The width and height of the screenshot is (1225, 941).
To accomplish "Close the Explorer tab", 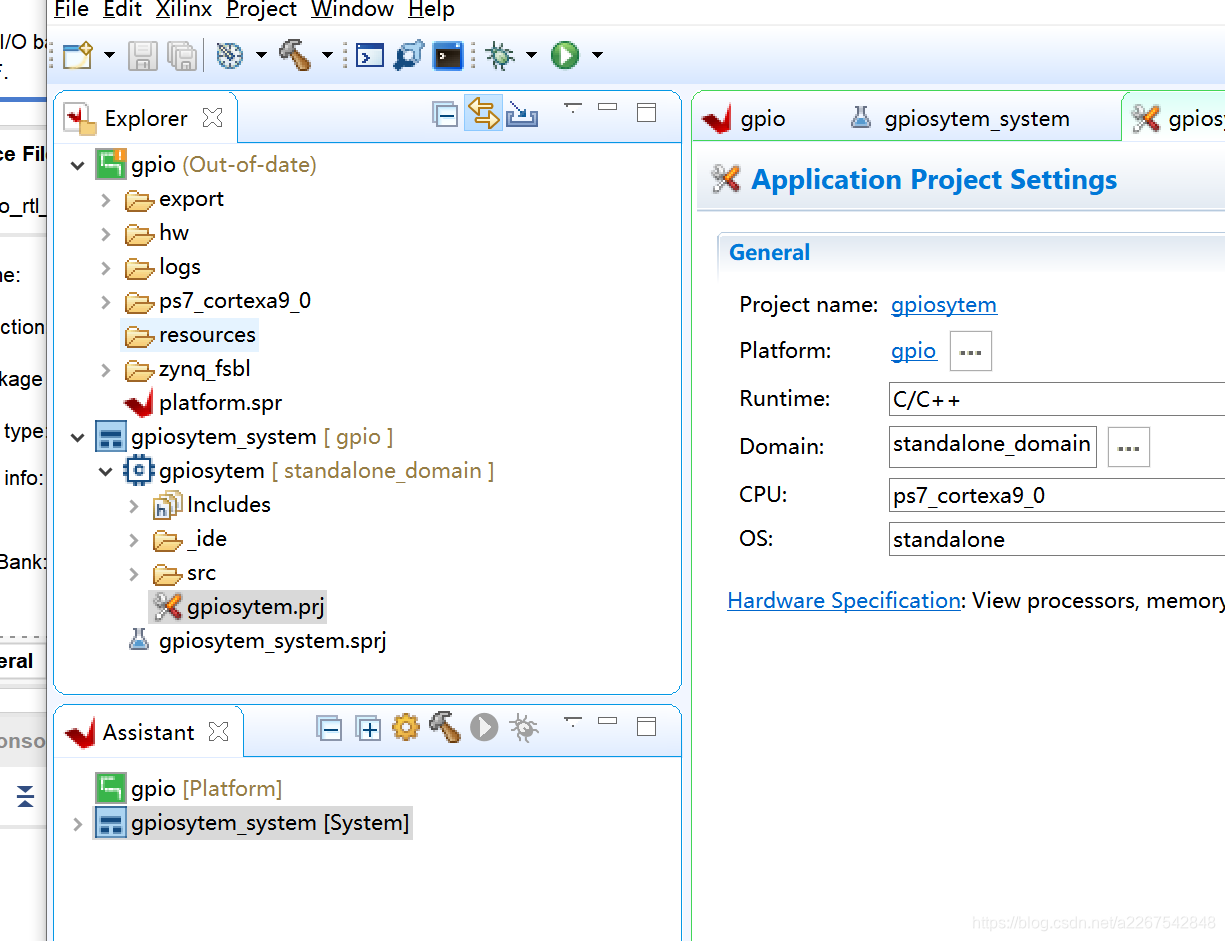I will pos(212,118).
